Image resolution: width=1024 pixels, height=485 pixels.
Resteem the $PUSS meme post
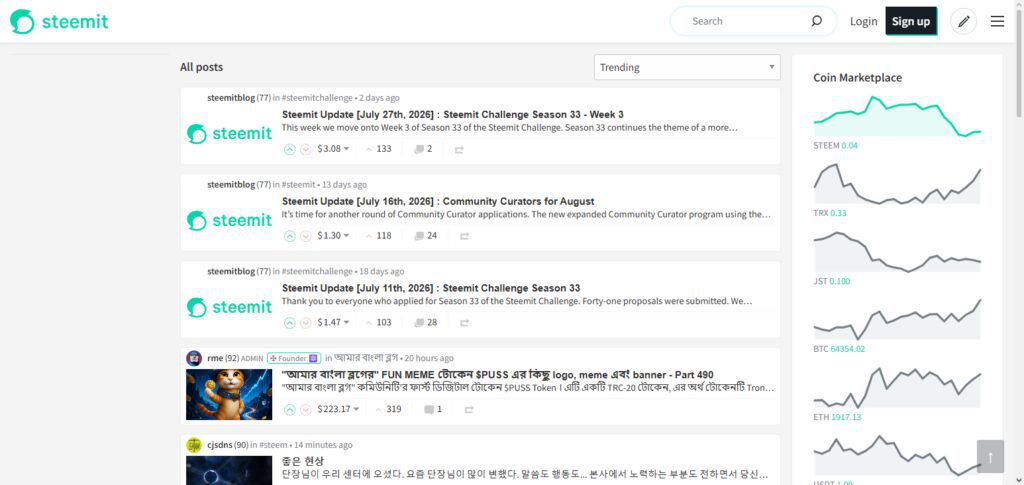point(469,410)
